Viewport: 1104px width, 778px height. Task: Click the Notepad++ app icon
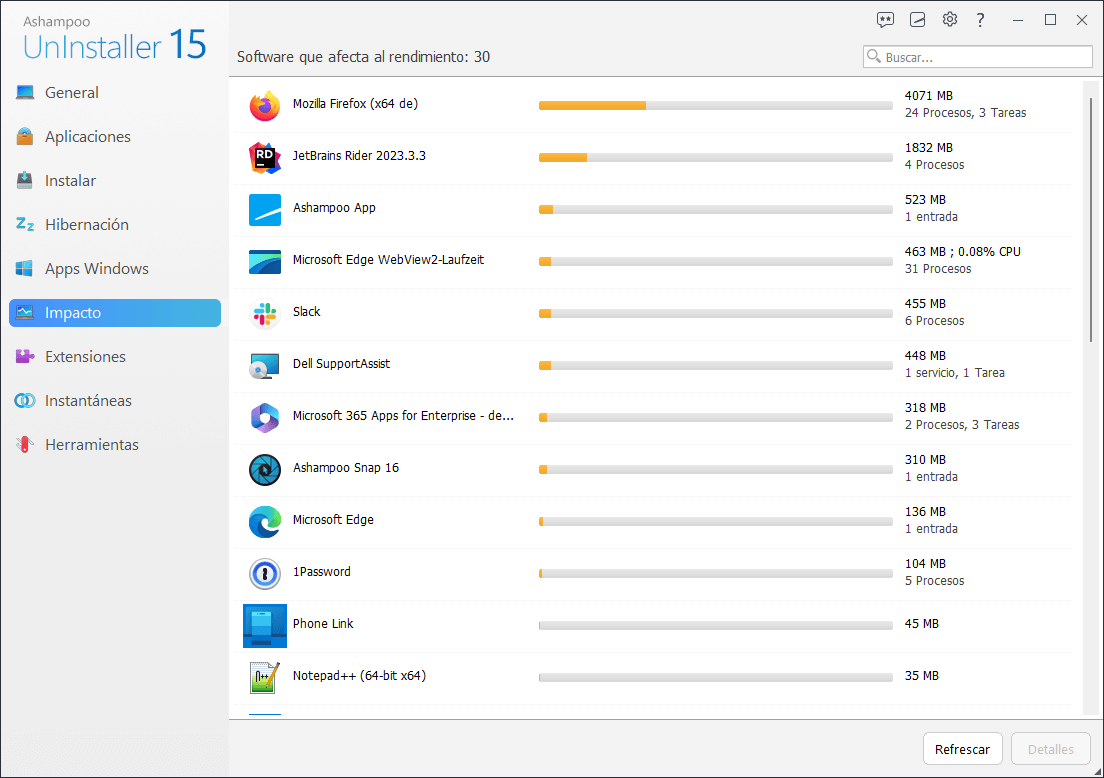point(265,678)
